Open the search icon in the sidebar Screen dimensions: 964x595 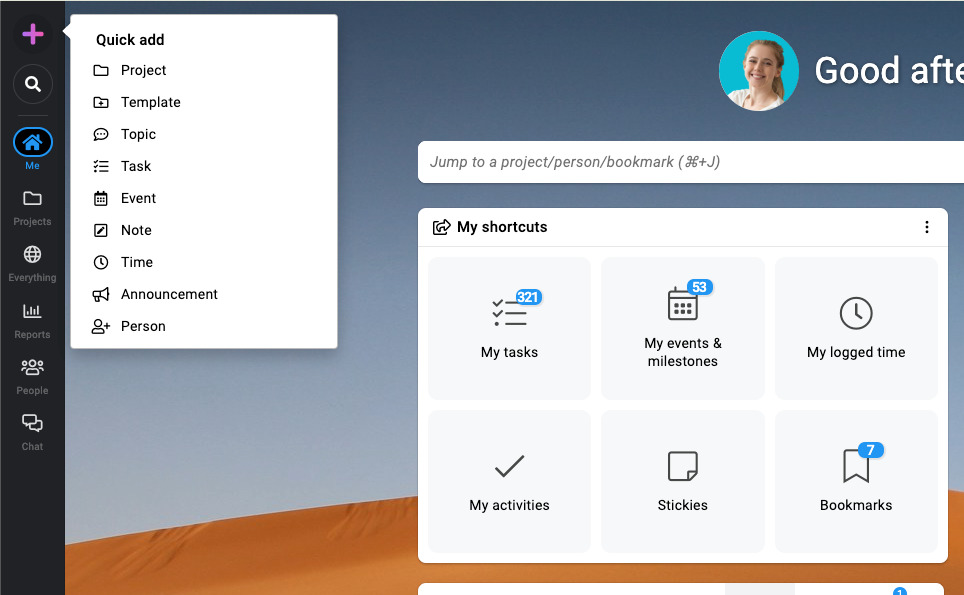click(32, 84)
